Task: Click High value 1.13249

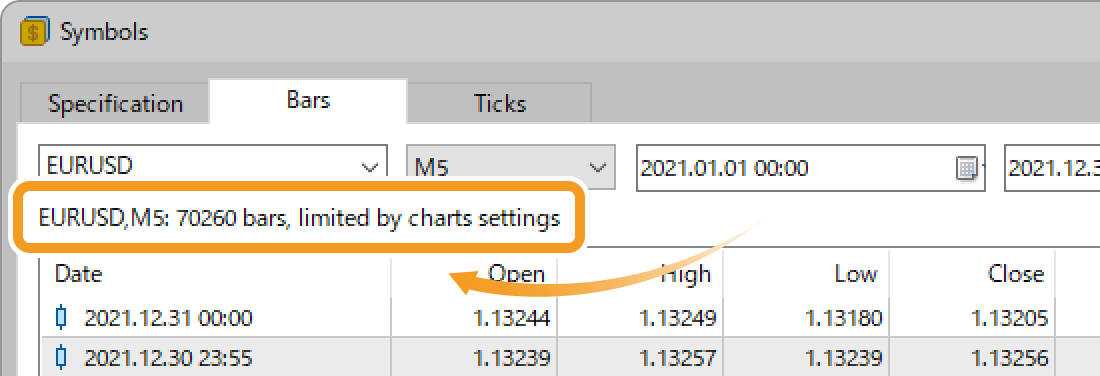Action: tap(678, 318)
